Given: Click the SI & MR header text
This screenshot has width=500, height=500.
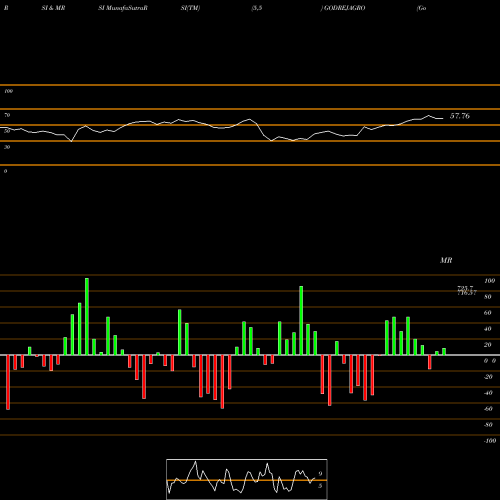Looking at the screenshot, I should click(x=53, y=8).
